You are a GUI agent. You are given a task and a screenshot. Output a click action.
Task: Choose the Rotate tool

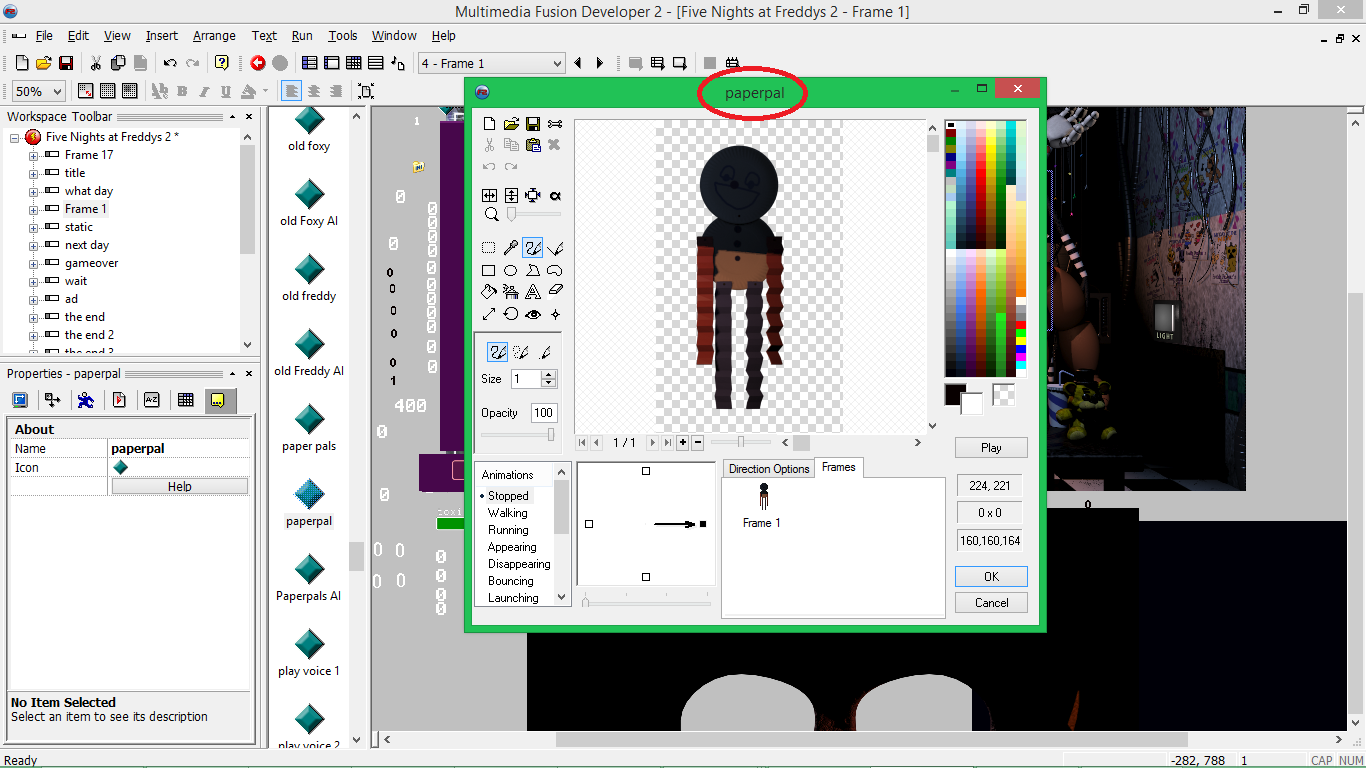tap(511, 314)
